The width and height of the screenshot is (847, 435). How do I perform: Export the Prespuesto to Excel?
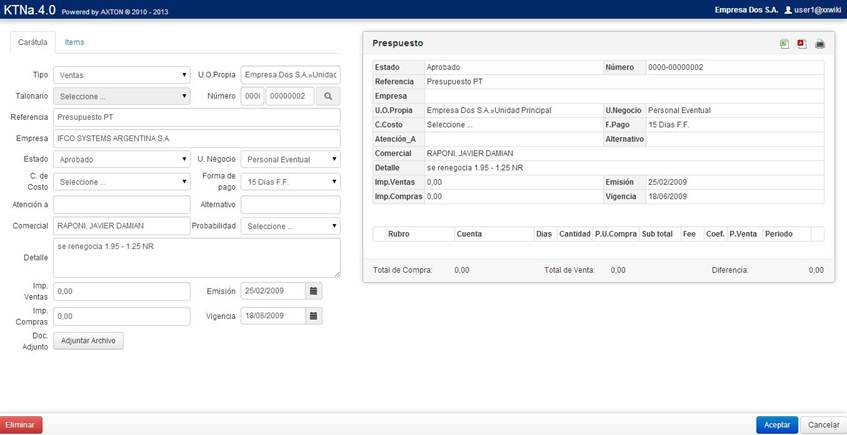tap(785, 44)
